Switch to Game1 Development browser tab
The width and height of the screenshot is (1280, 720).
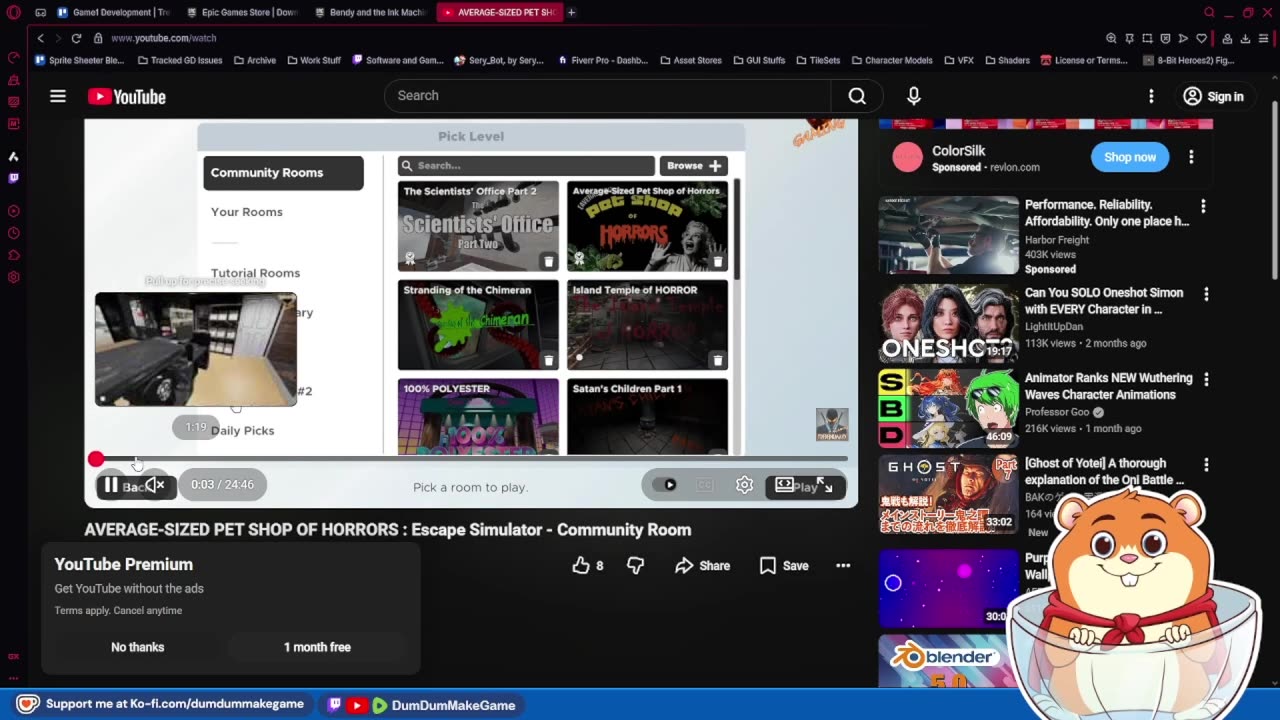[x=114, y=12]
